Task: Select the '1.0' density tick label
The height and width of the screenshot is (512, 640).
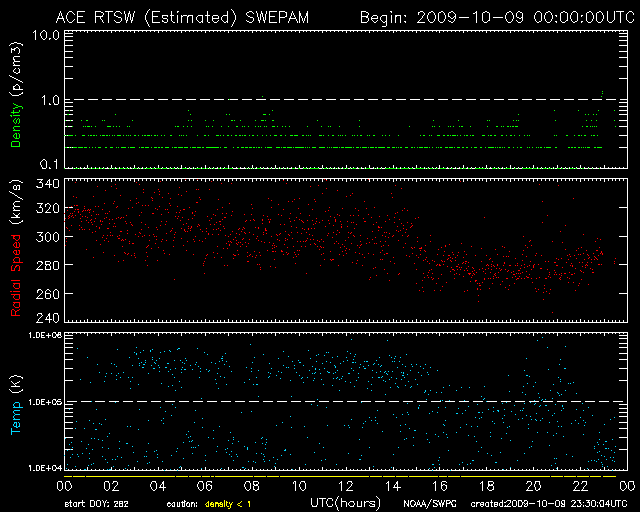Action: click(x=50, y=100)
